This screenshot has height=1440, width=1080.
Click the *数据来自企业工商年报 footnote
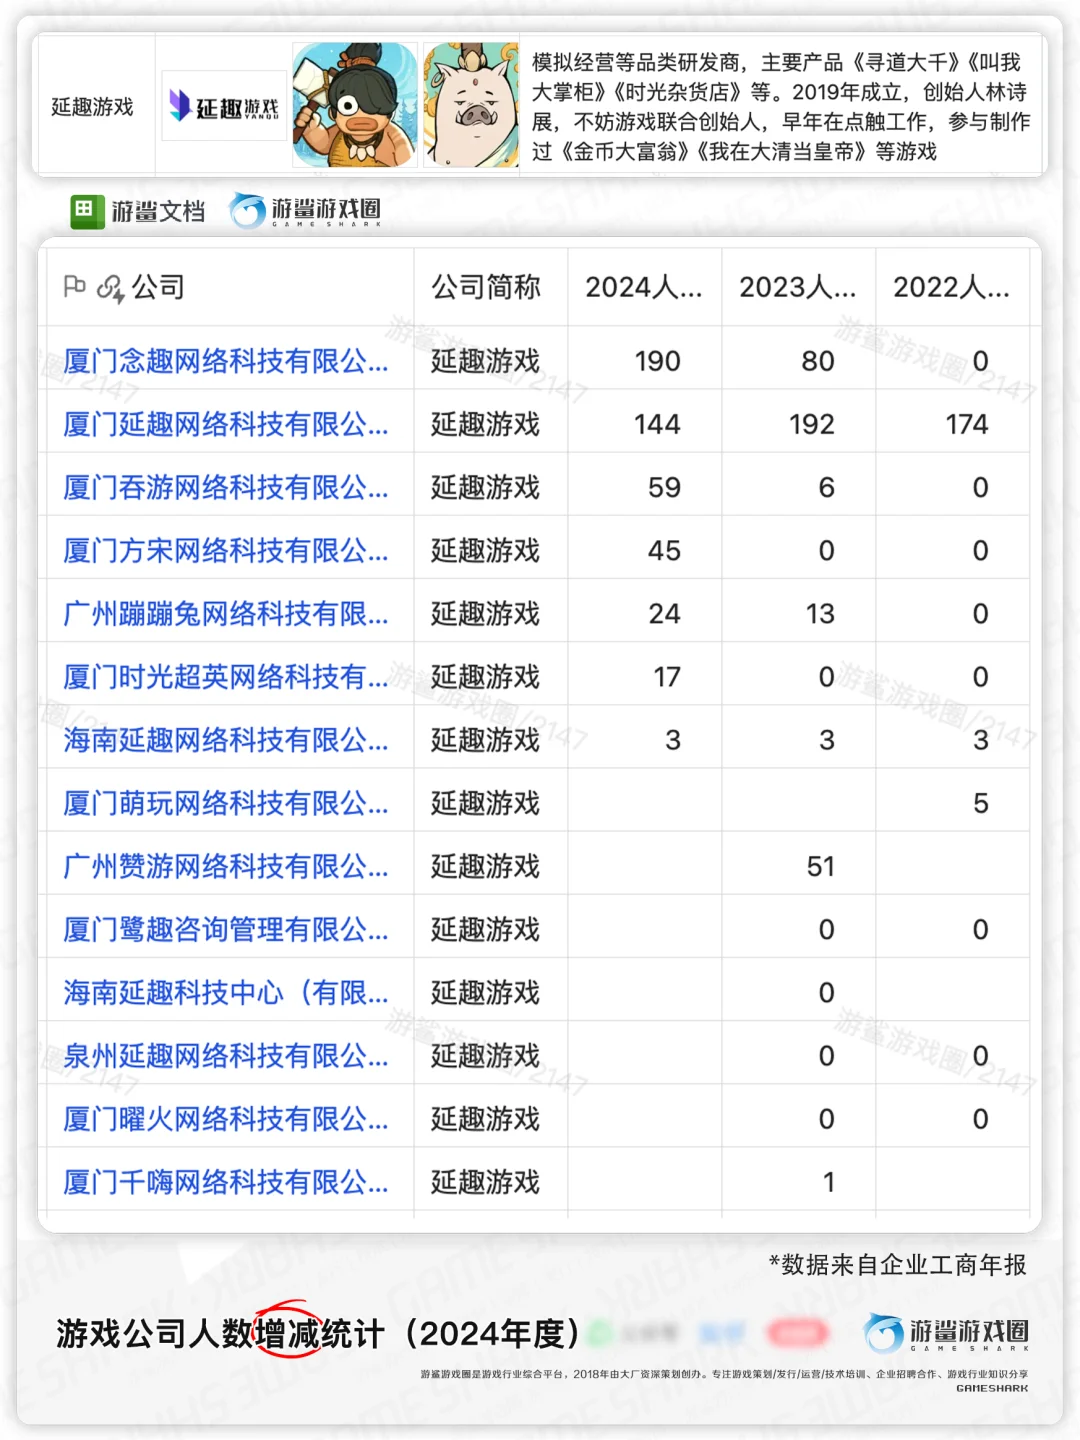point(897,1265)
